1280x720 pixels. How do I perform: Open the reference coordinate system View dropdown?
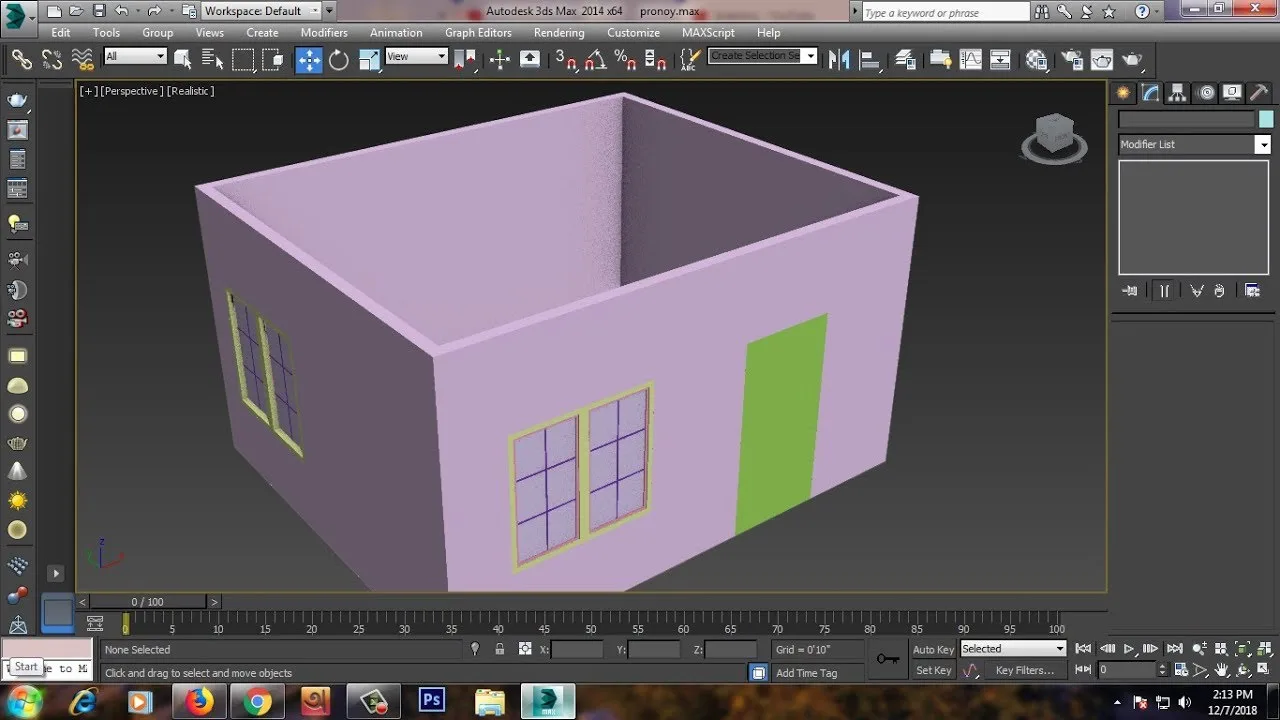(416, 57)
